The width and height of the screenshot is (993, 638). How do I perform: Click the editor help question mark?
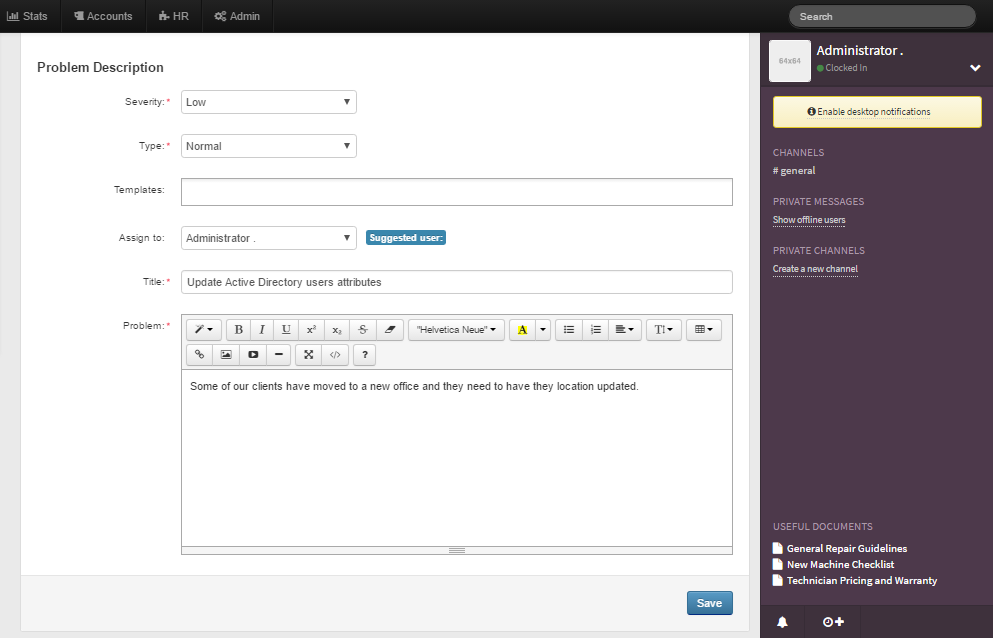tap(364, 354)
